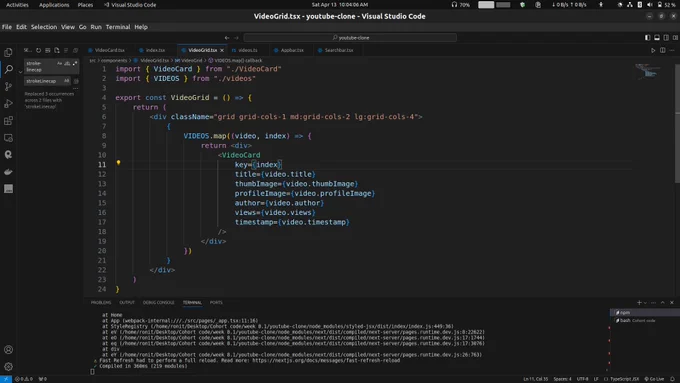The image size is (680, 383).
Task: Run the file using the editor play icon
Action: [653, 50]
